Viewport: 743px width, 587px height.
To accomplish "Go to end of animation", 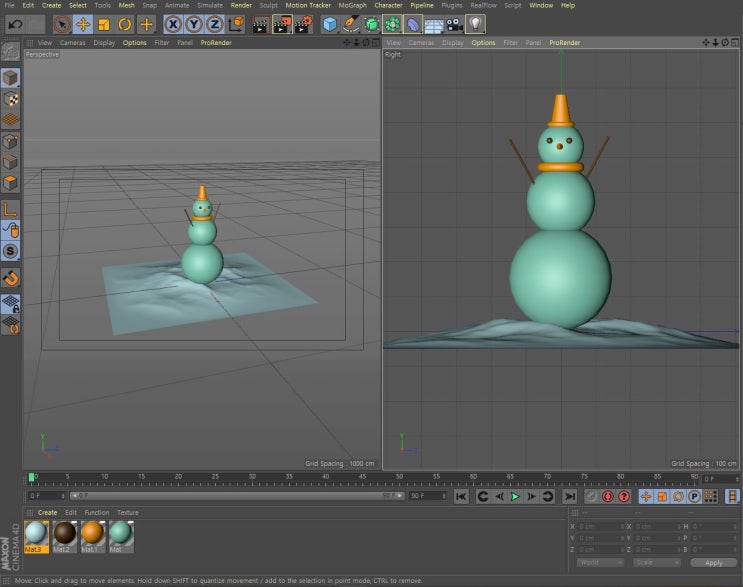I will click(570, 497).
